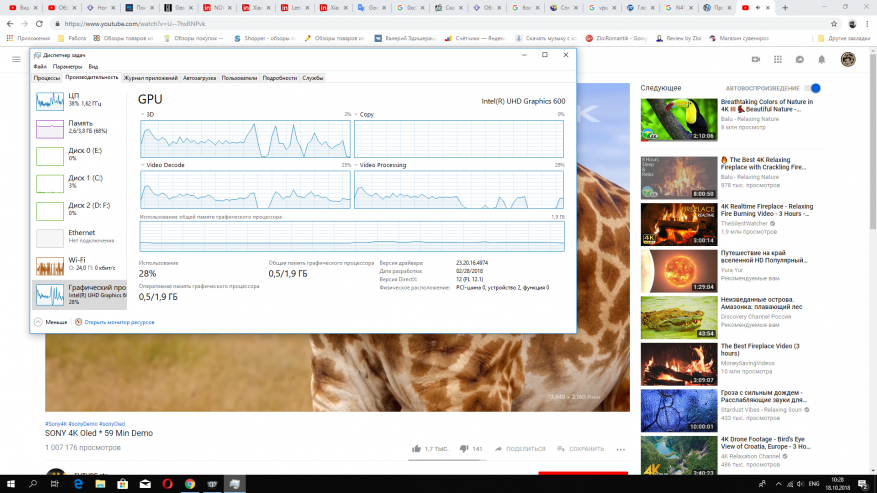Screen dimensions: 877x493
Task: Open 4K Realtime Fireplace video thumbnail
Action: click(x=678, y=224)
